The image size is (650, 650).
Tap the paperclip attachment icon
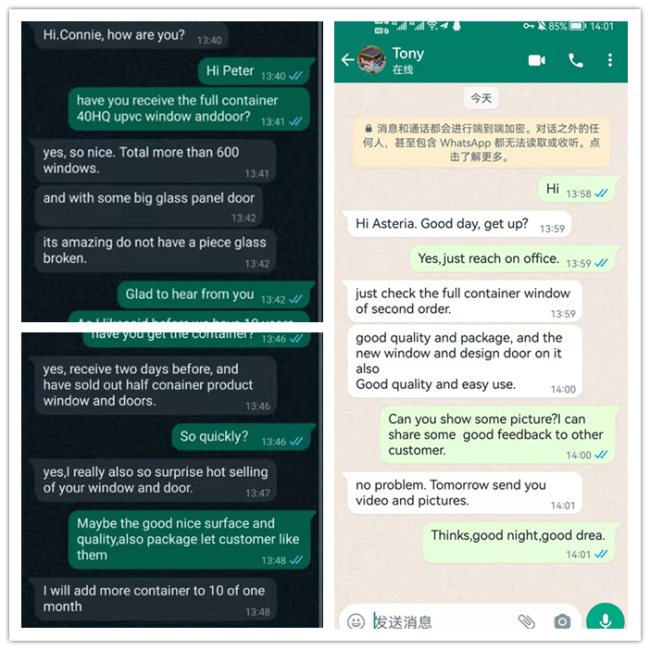526,621
